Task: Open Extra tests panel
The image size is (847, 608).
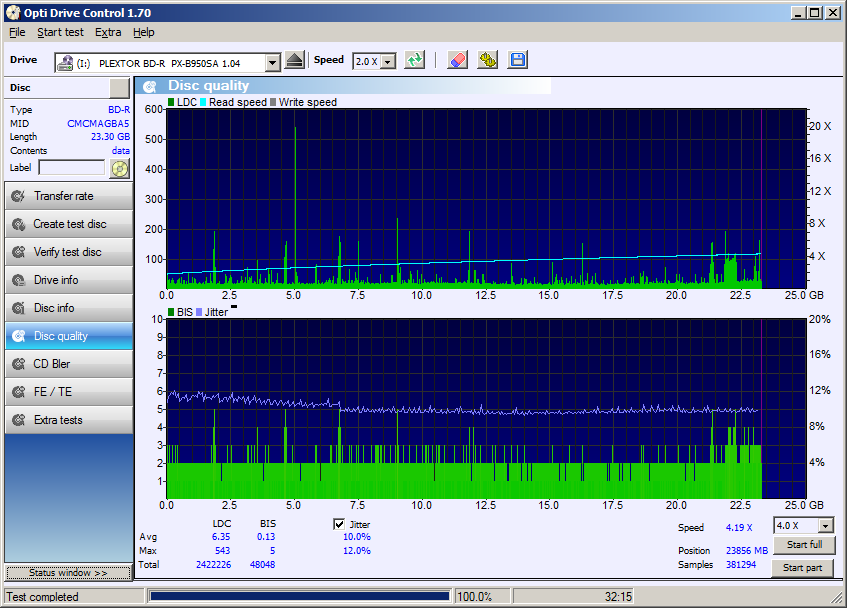Action: tap(69, 420)
